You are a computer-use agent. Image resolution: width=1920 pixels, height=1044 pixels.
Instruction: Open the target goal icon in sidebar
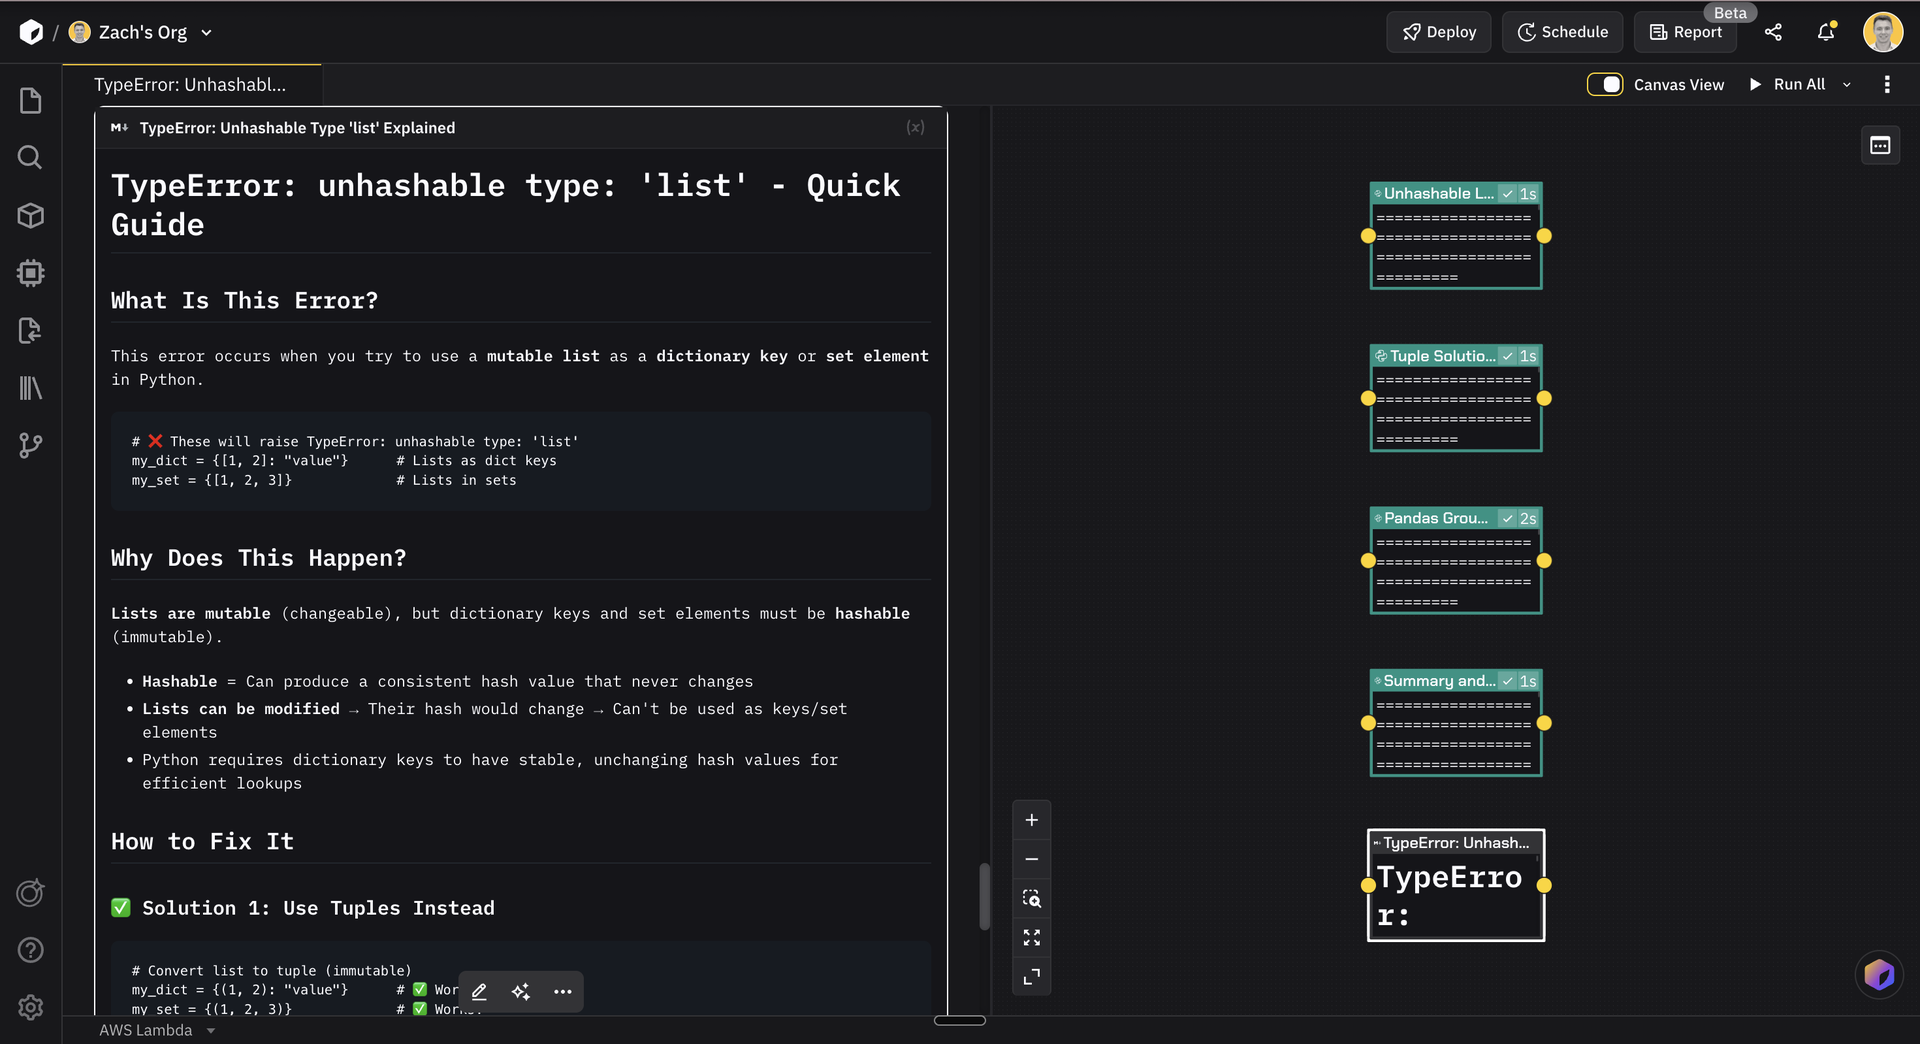pos(31,893)
